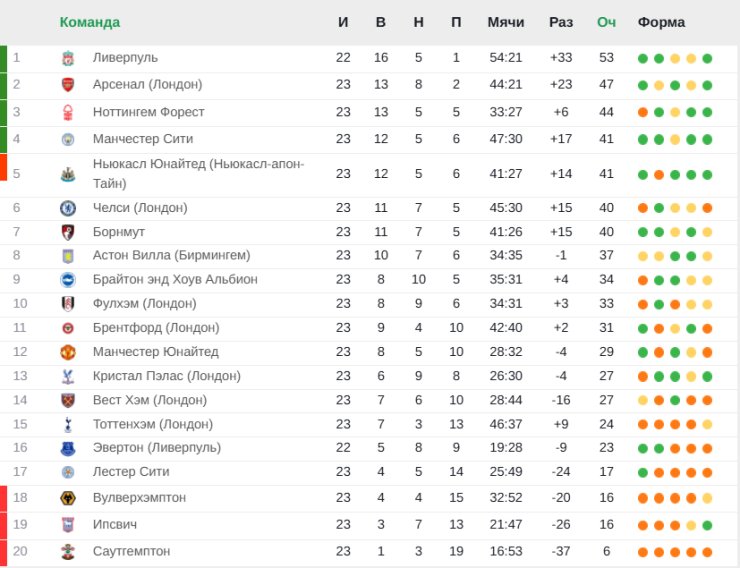The width and height of the screenshot is (740, 568).
Task: Sort table by the Команда column header
Action: pos(90,22)
